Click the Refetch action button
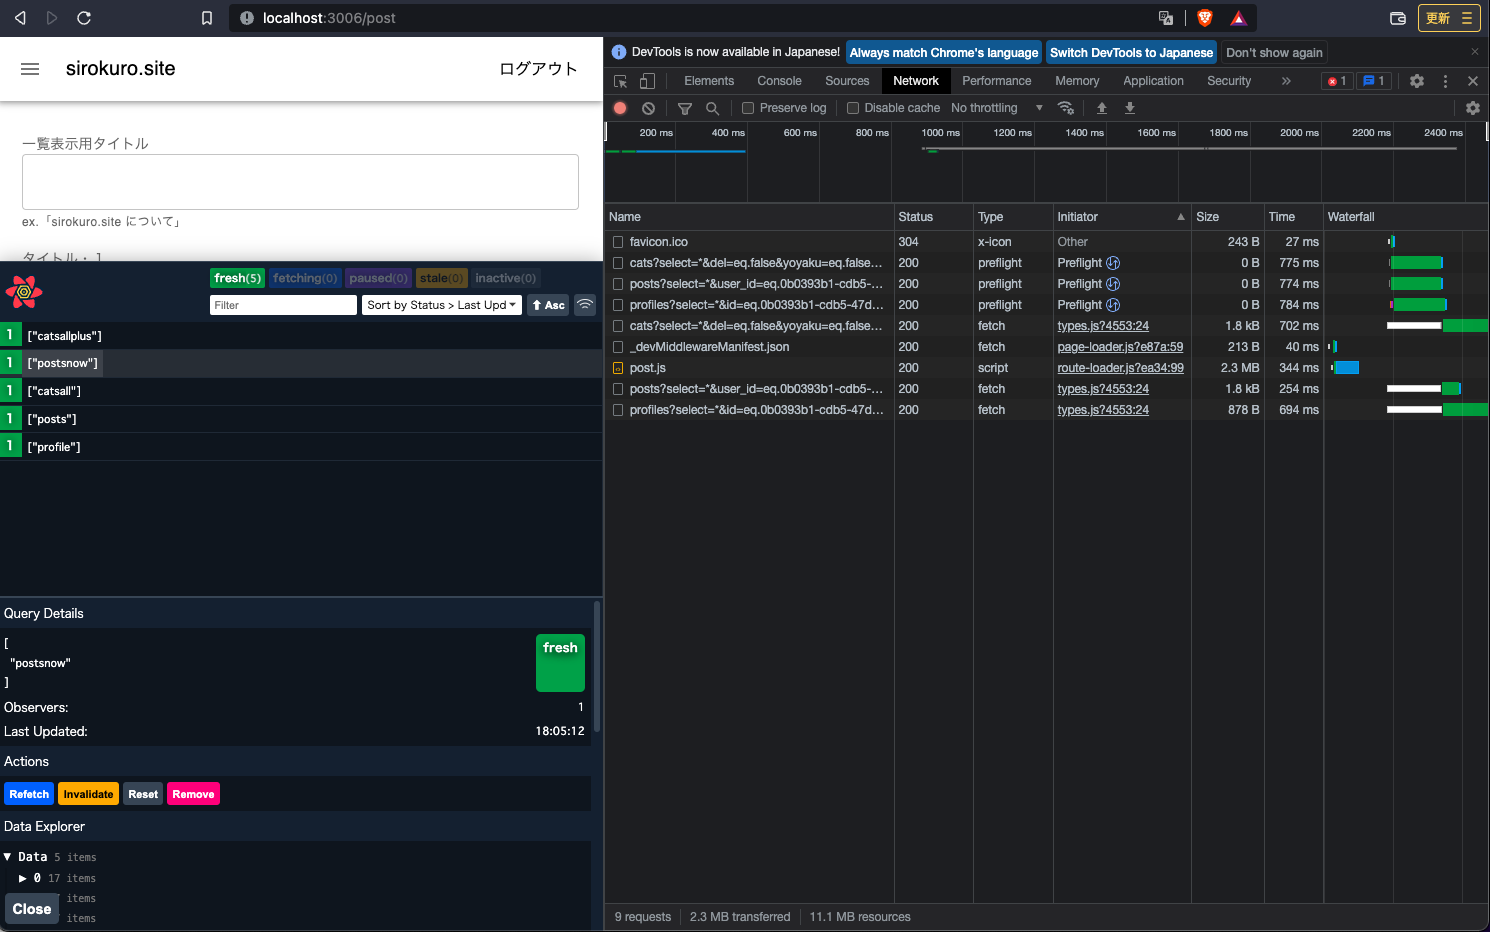The height and width of the screenshot is (932, 1490). (x=29, y=794)
